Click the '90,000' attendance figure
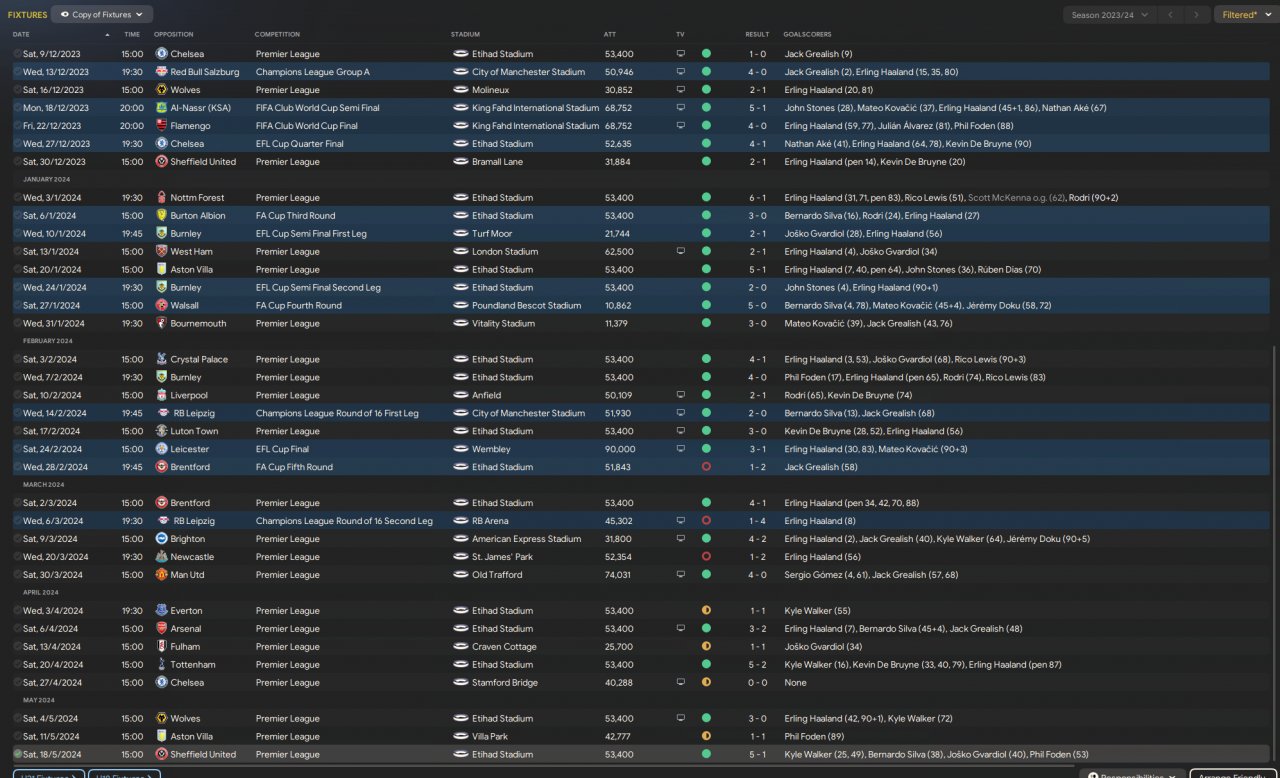This screenshot has width=1280, height=778. coord(620,450)
